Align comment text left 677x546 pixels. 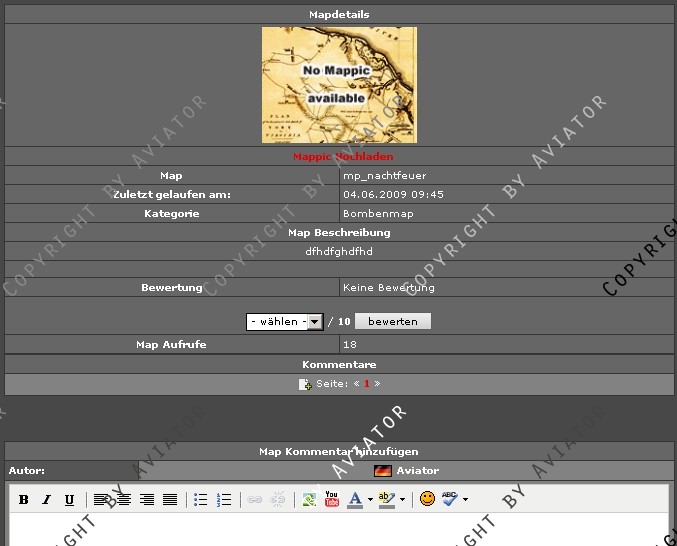click(101, 499)
